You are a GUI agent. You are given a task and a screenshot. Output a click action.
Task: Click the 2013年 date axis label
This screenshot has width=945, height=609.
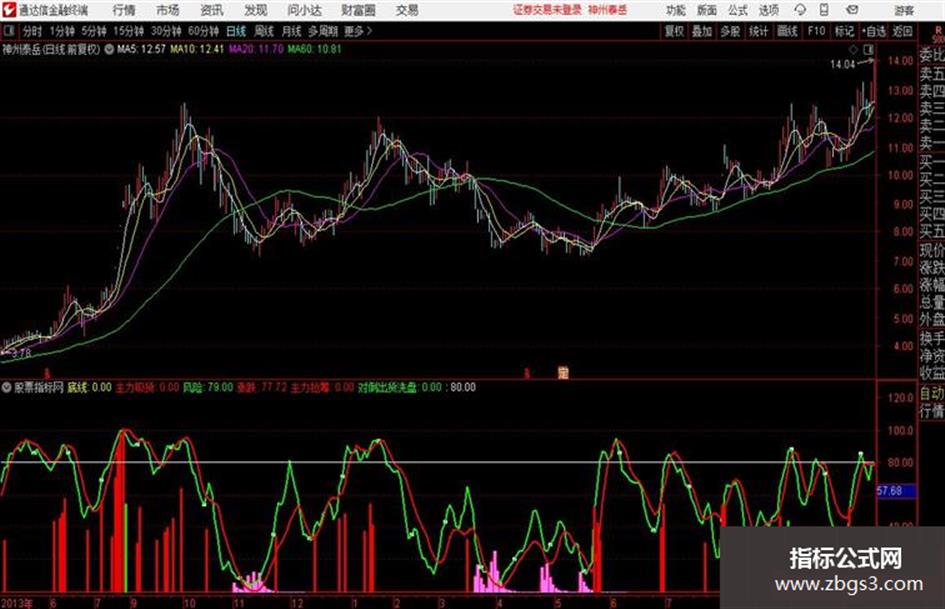click(x=17, y=603)
